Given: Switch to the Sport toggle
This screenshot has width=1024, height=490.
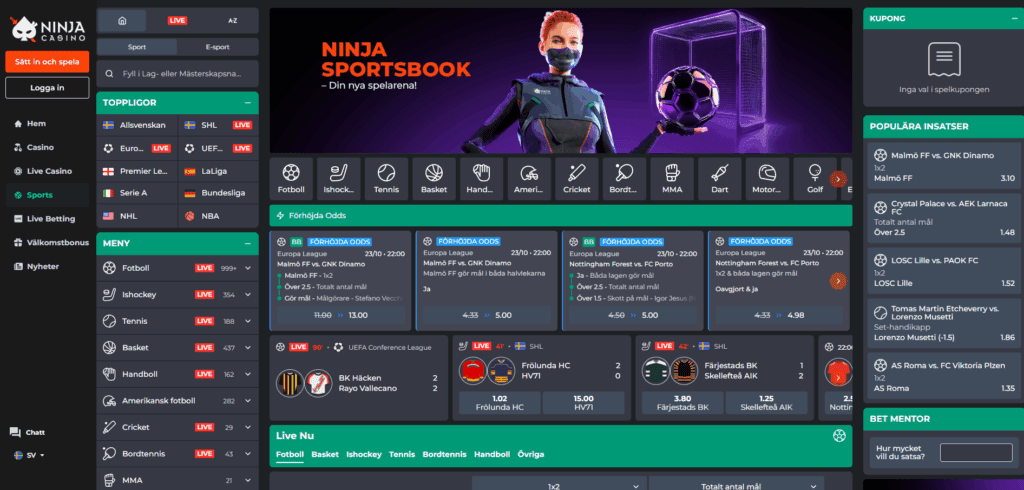Looking at the screenshot, I should [137, 47].
